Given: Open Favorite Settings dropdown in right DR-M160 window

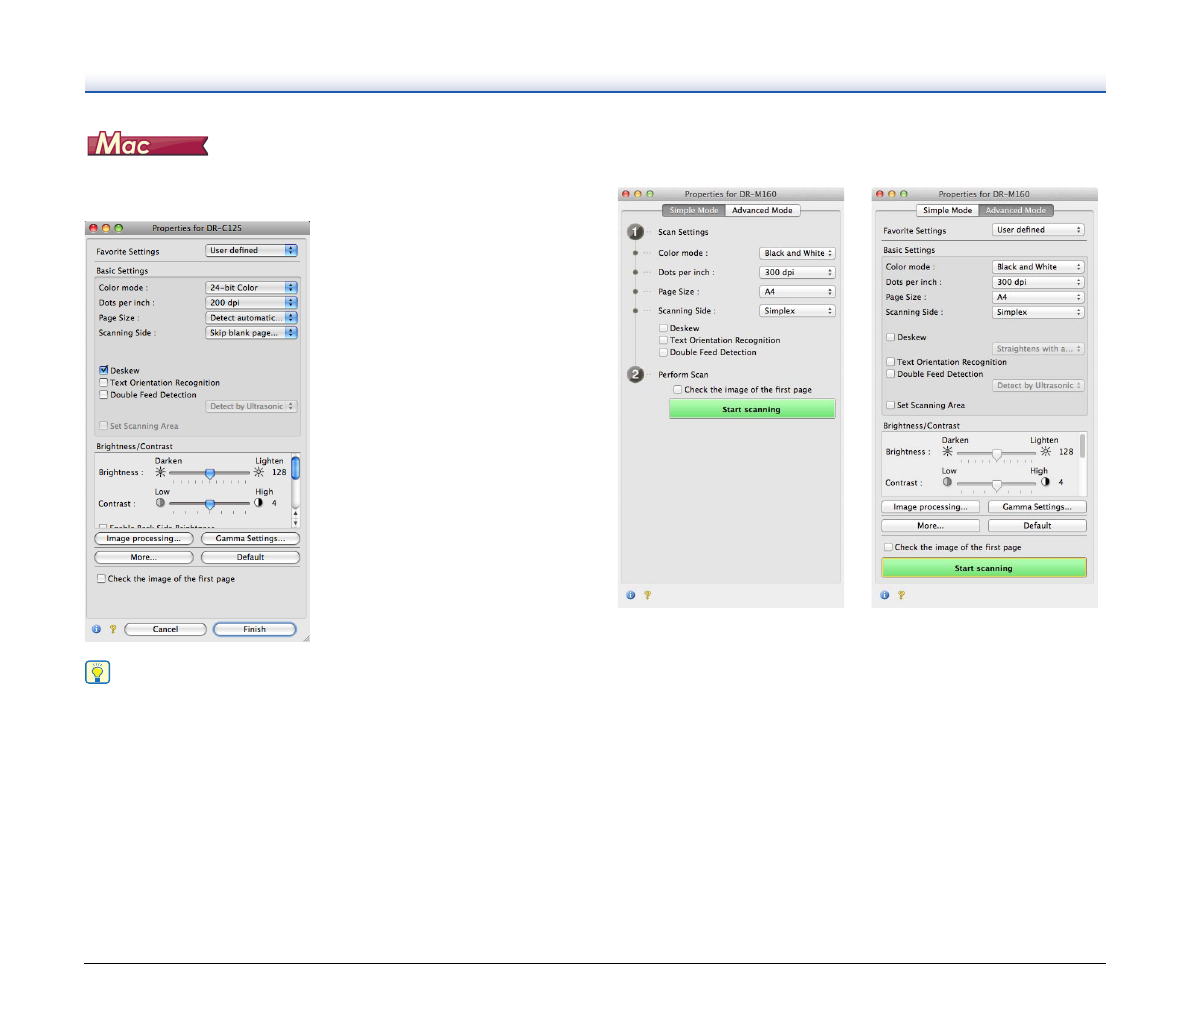Looking at the screenshot, I should tap(1038, 230).
